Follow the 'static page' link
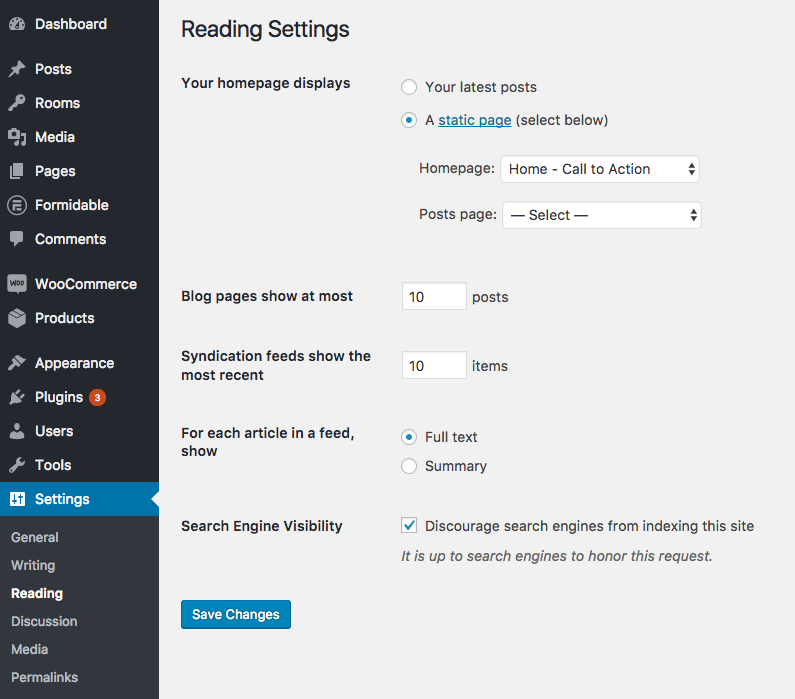This screenshot has width=795, height=699. tap(475, 120)
